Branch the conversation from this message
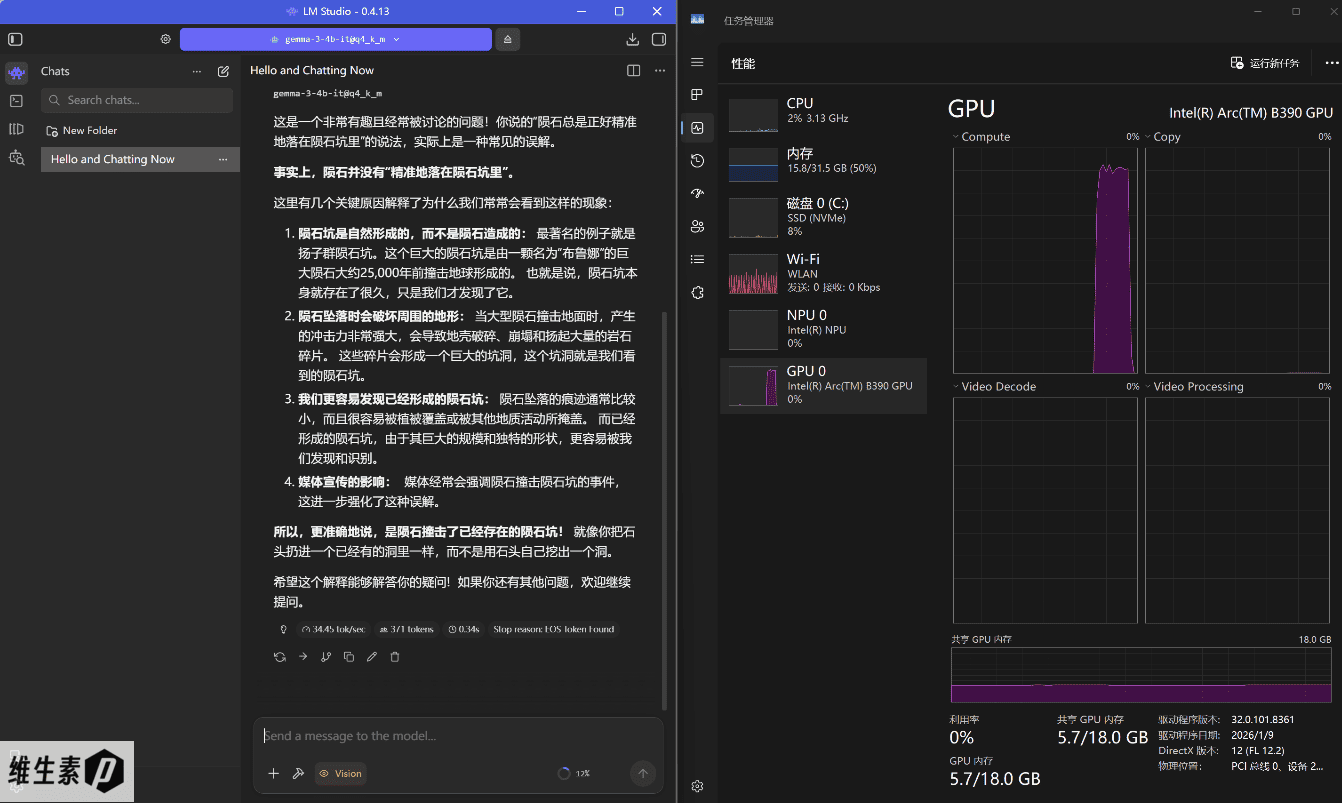The image size is (1342, 803). coord(326,657)
